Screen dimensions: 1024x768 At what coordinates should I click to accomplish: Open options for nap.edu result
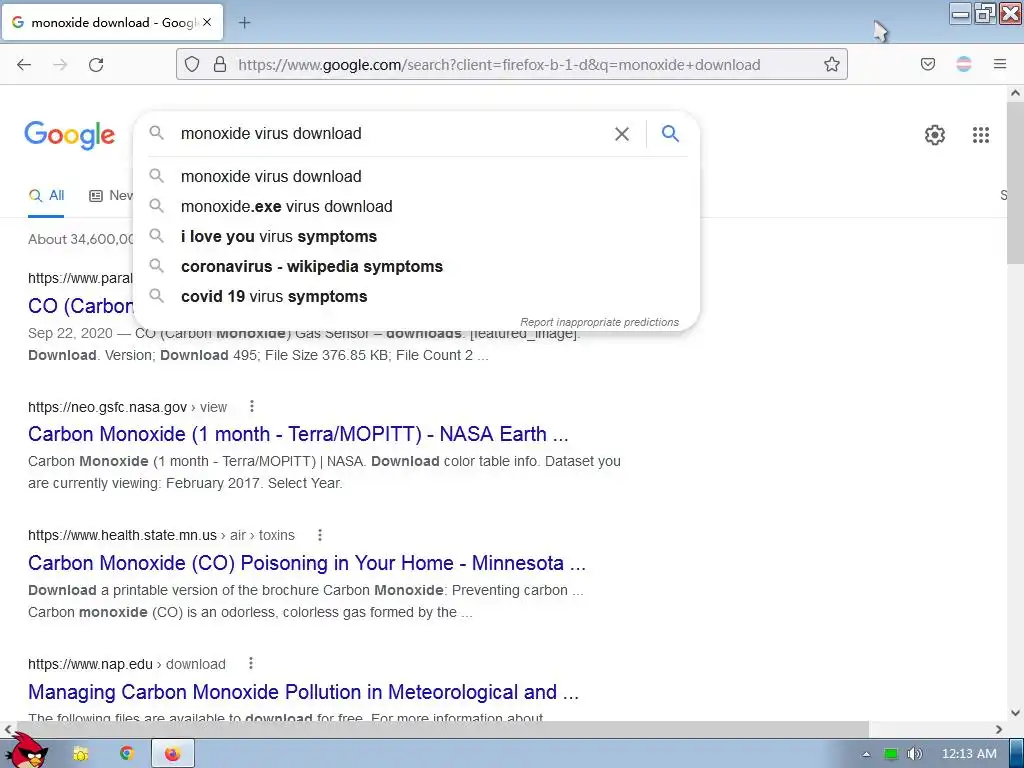click(250, 664)
